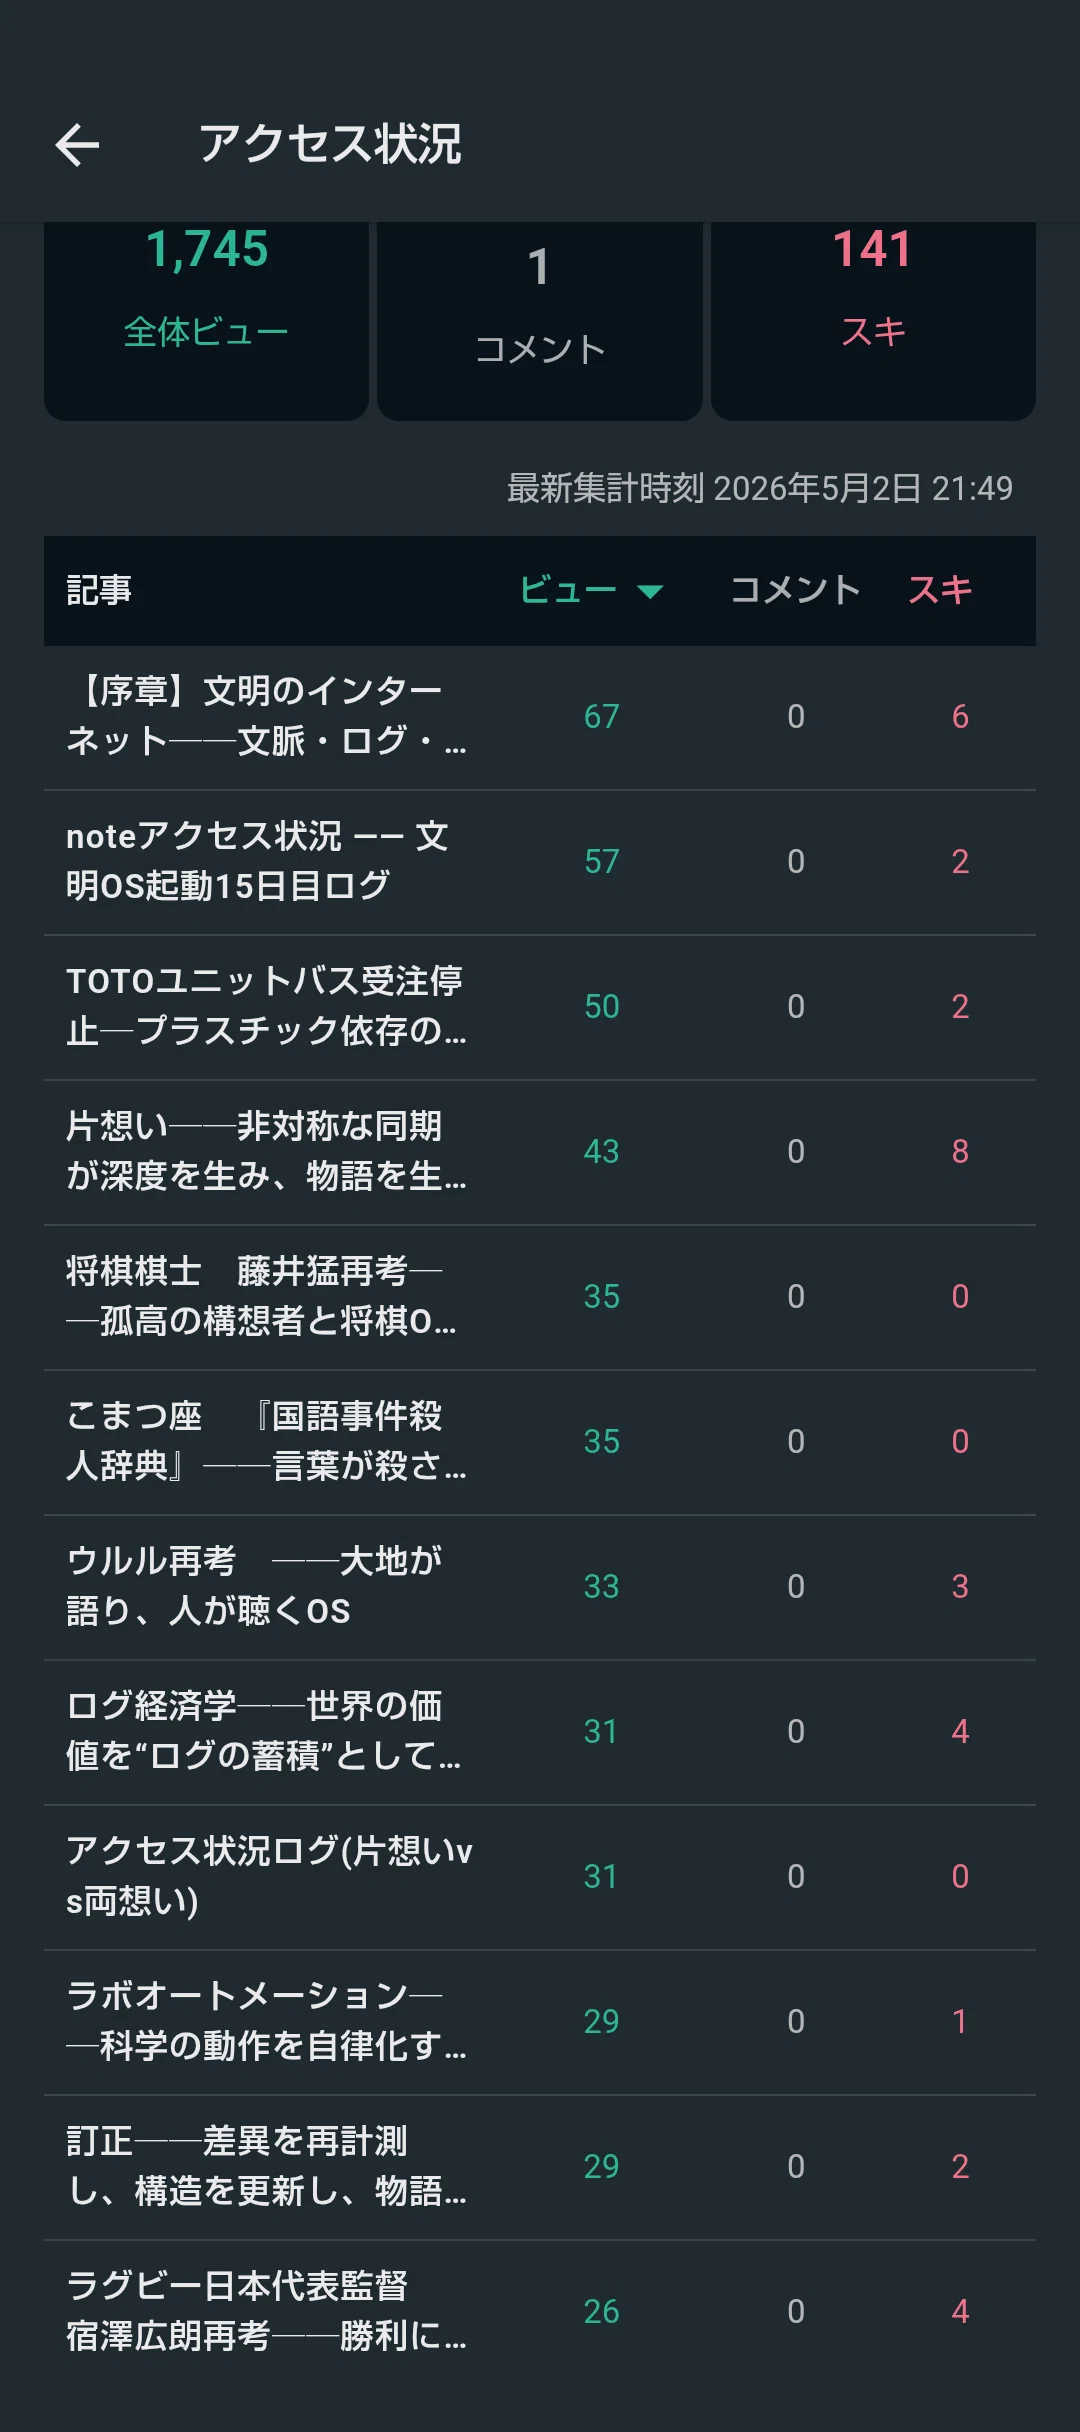Select the スキ 141 summary card
1080x2432 pixels.
point(873,320)
